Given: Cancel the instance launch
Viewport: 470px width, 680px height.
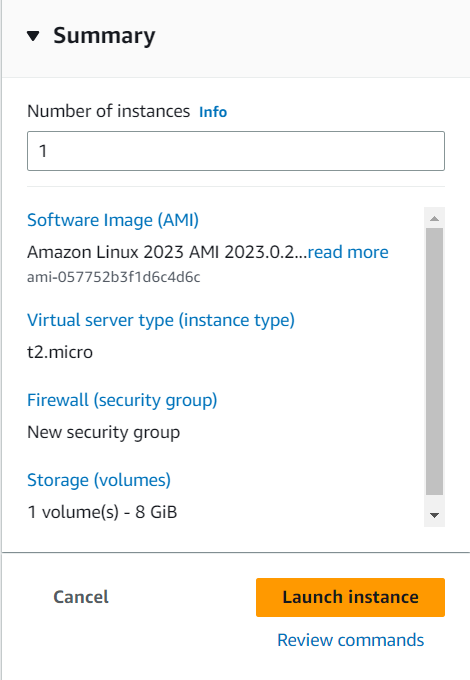Looking at the screenshot, I should click(81, 597).
